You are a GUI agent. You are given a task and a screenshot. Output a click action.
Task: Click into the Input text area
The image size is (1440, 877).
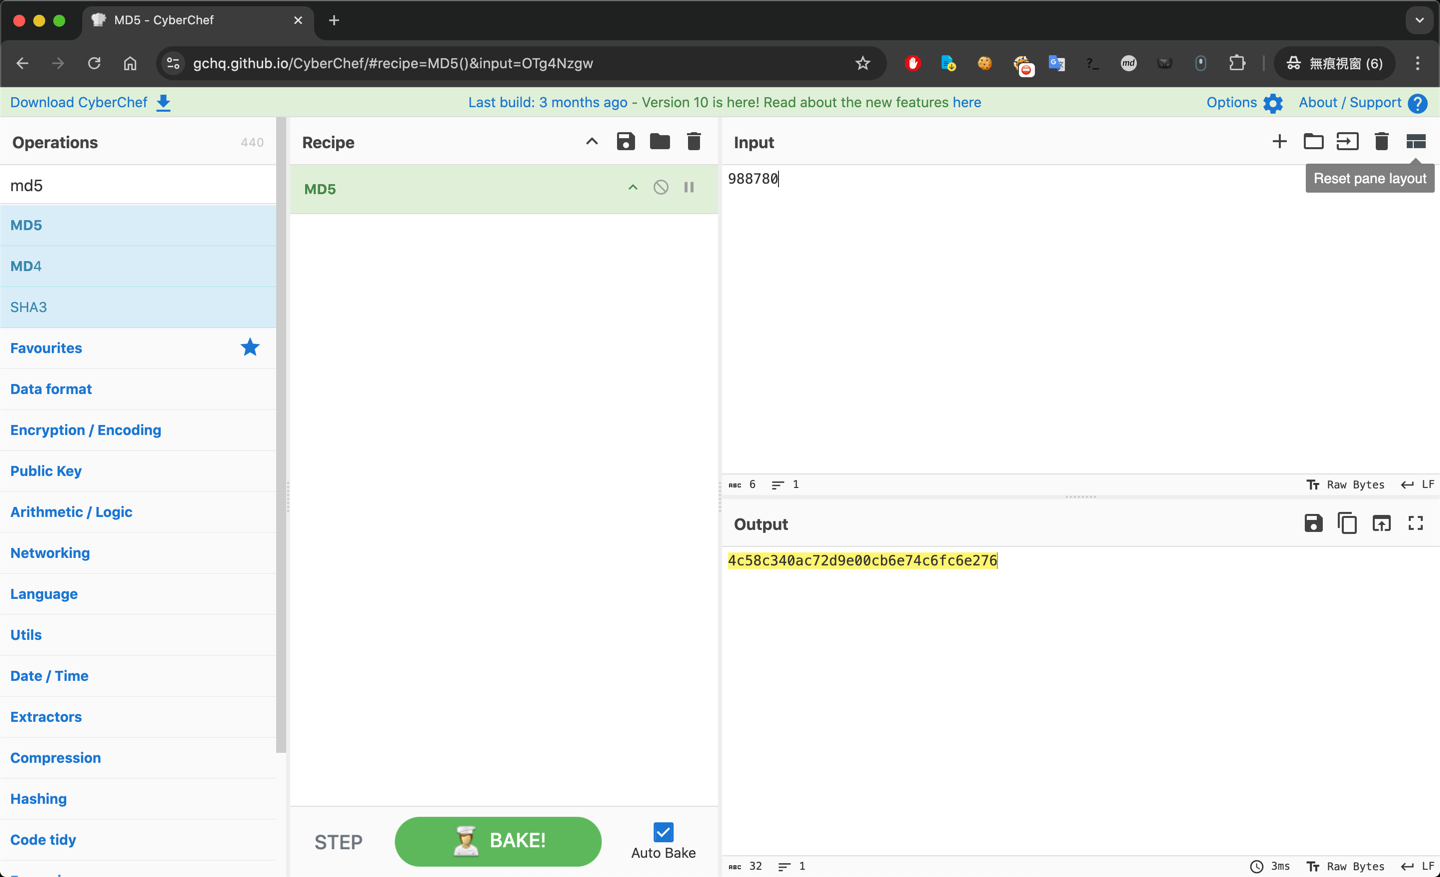[x=1080, y=318]
